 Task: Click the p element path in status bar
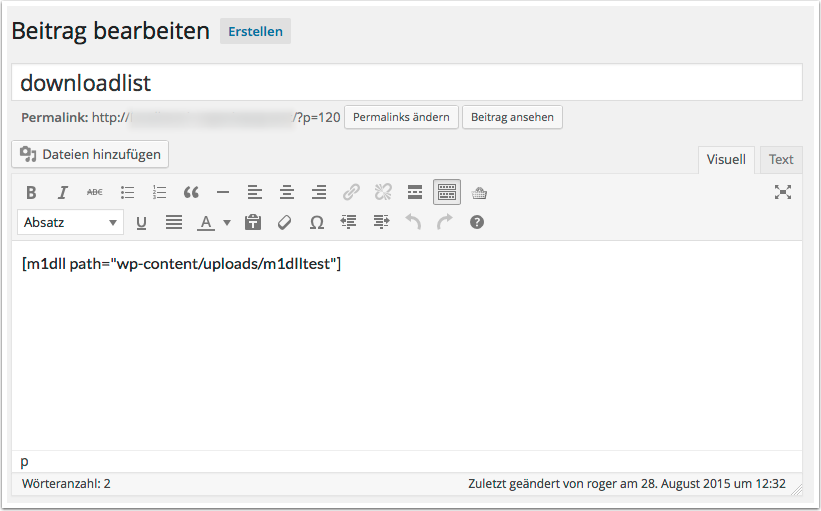pyautogui.click(x=25, y=462)
